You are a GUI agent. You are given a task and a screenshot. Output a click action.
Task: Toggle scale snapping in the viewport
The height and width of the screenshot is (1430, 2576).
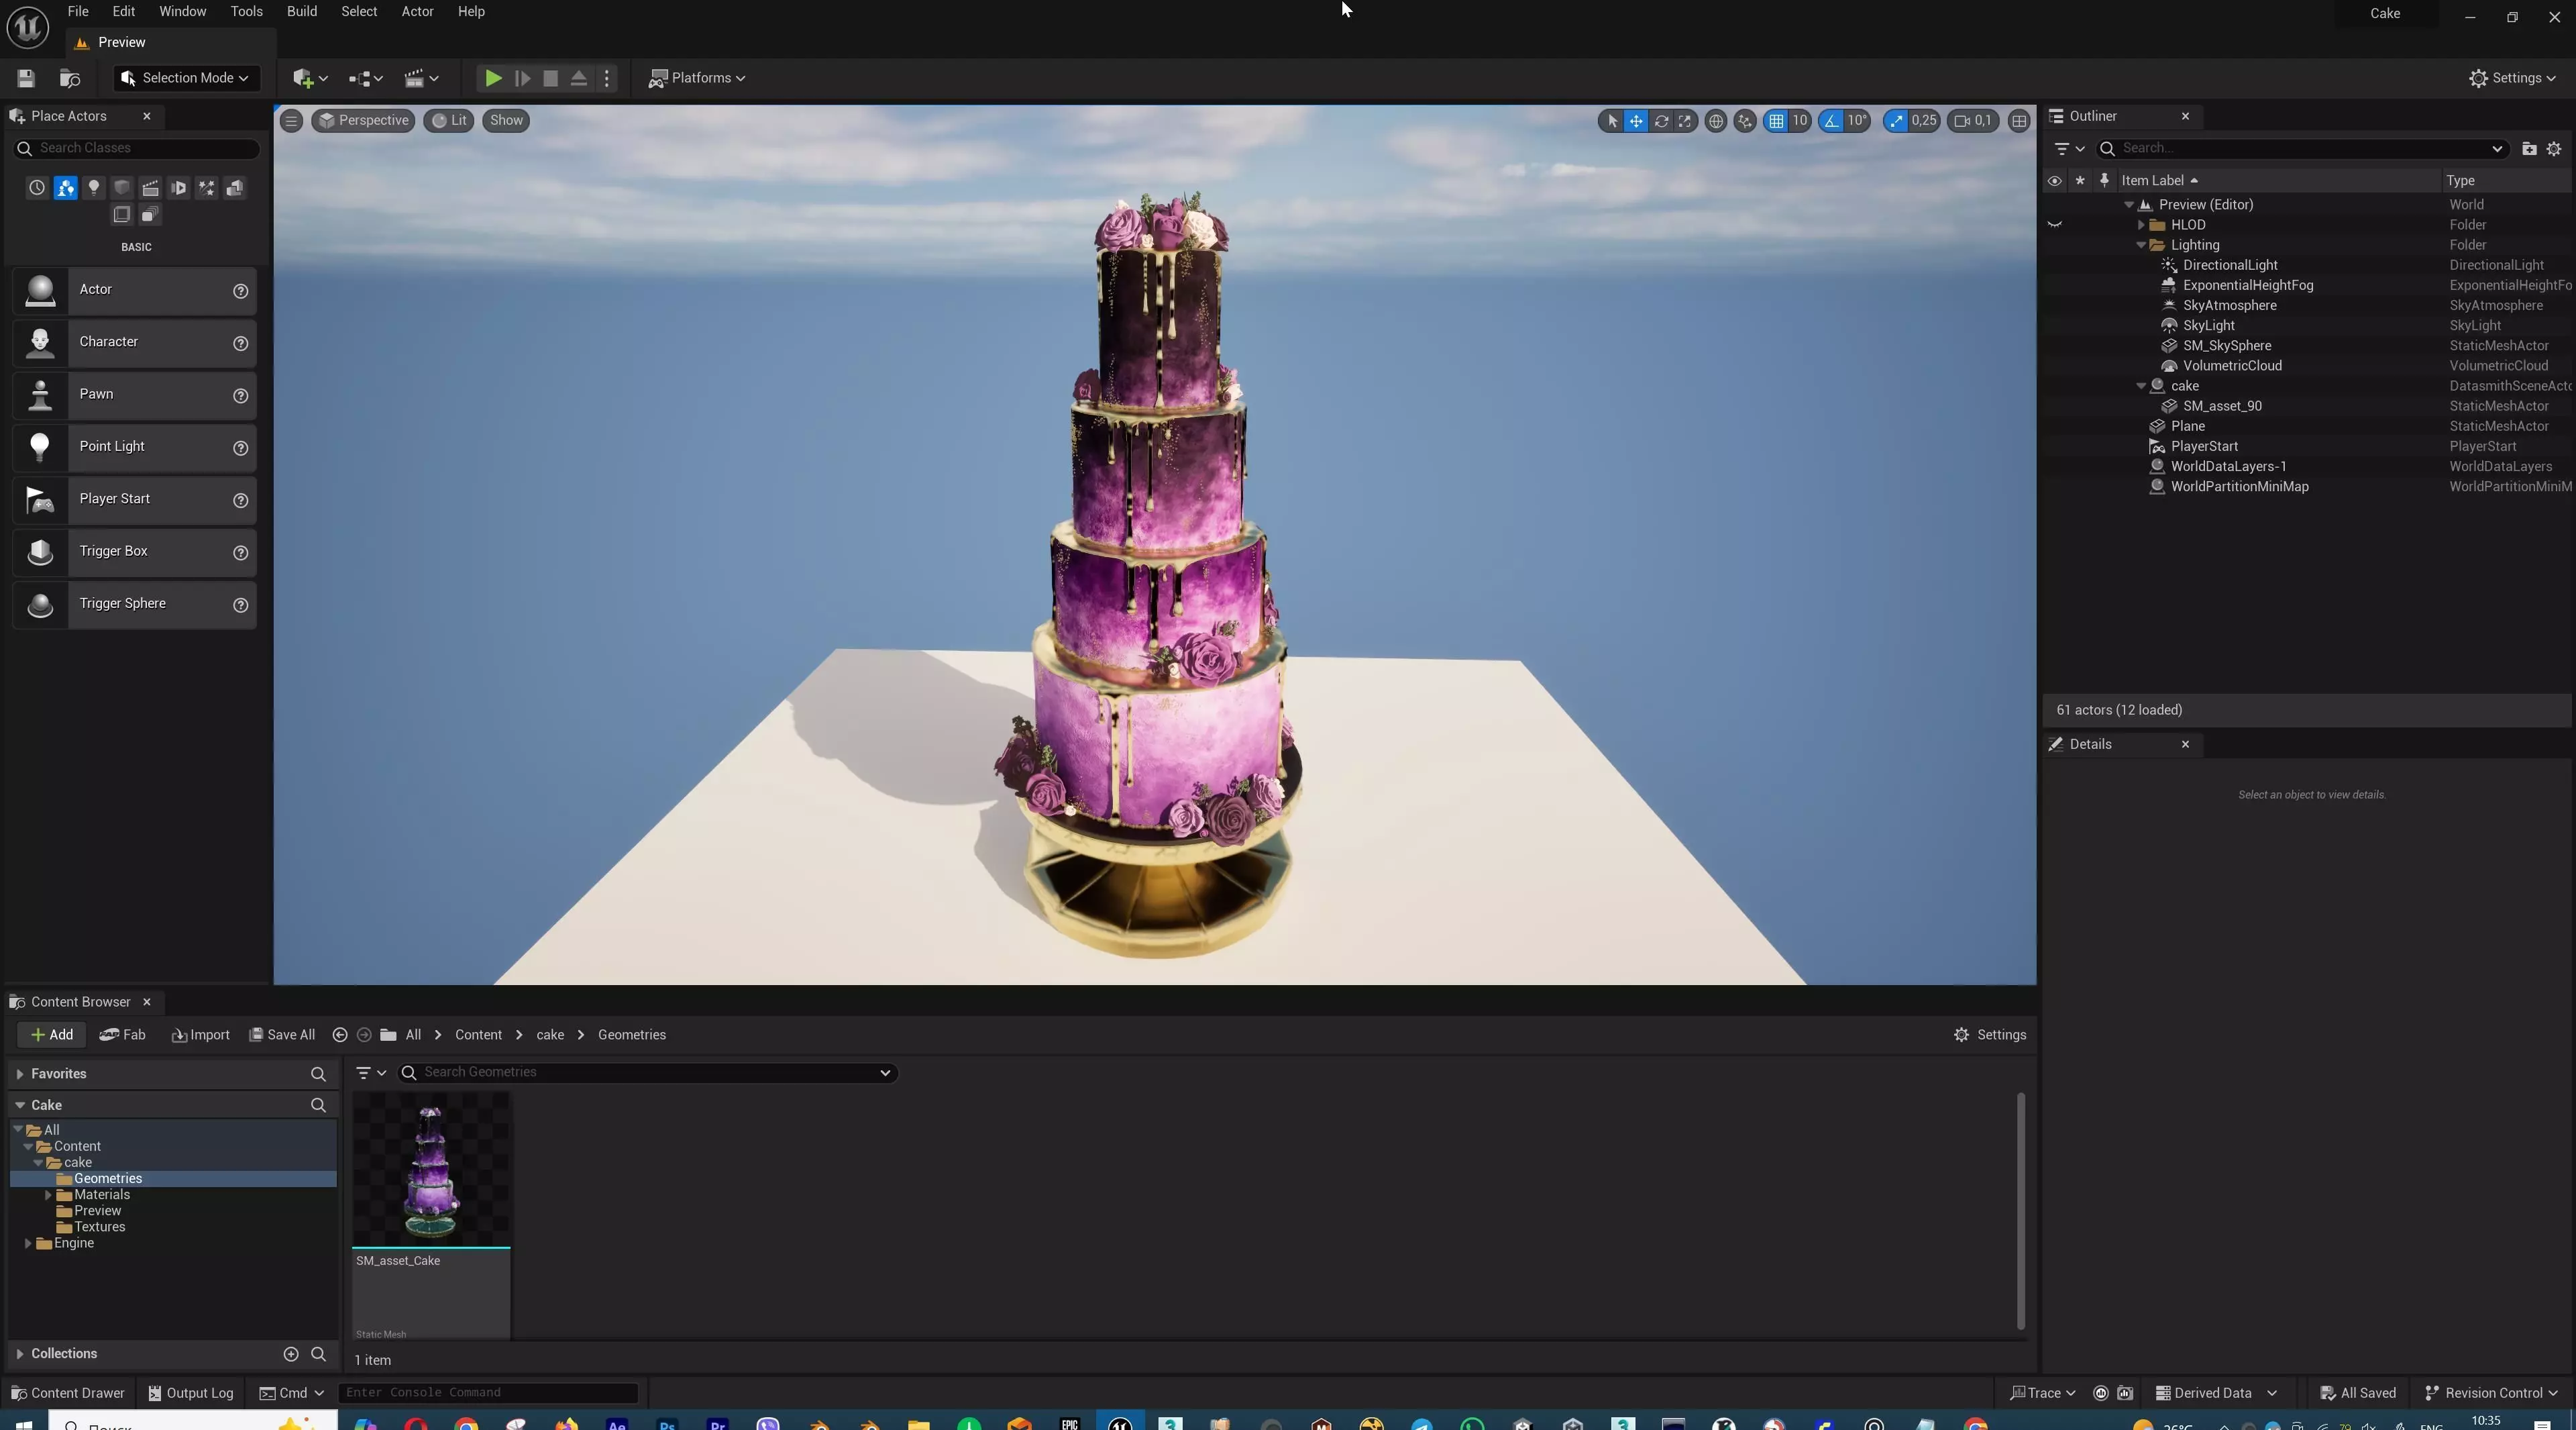coord(1896,121)
